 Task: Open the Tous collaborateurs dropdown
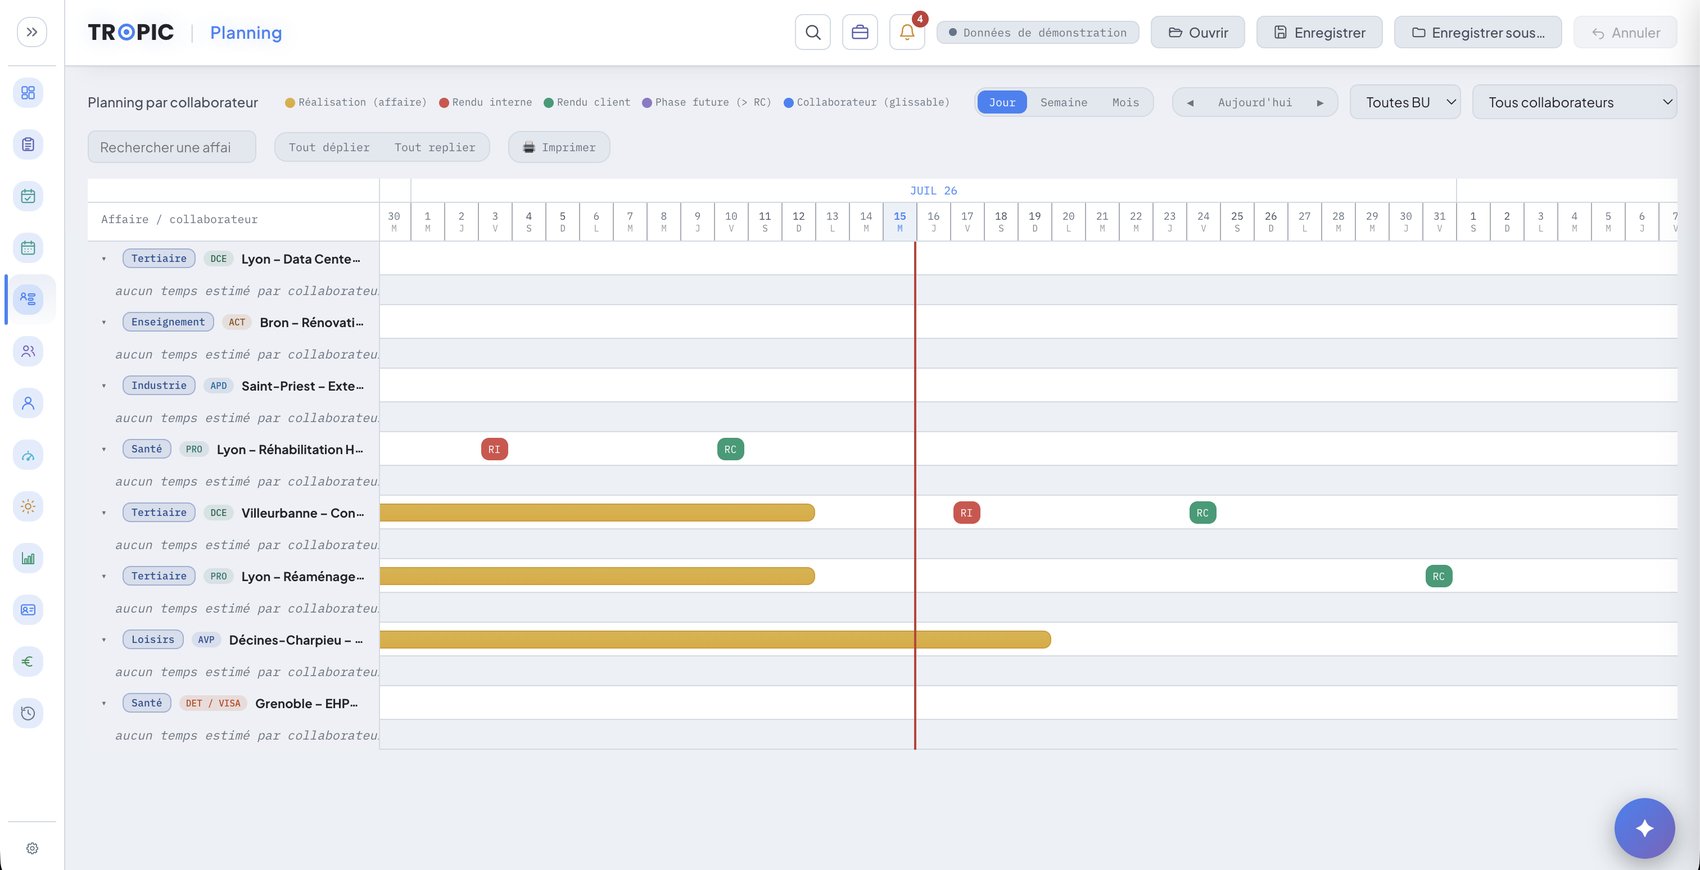pos(1574,102)
